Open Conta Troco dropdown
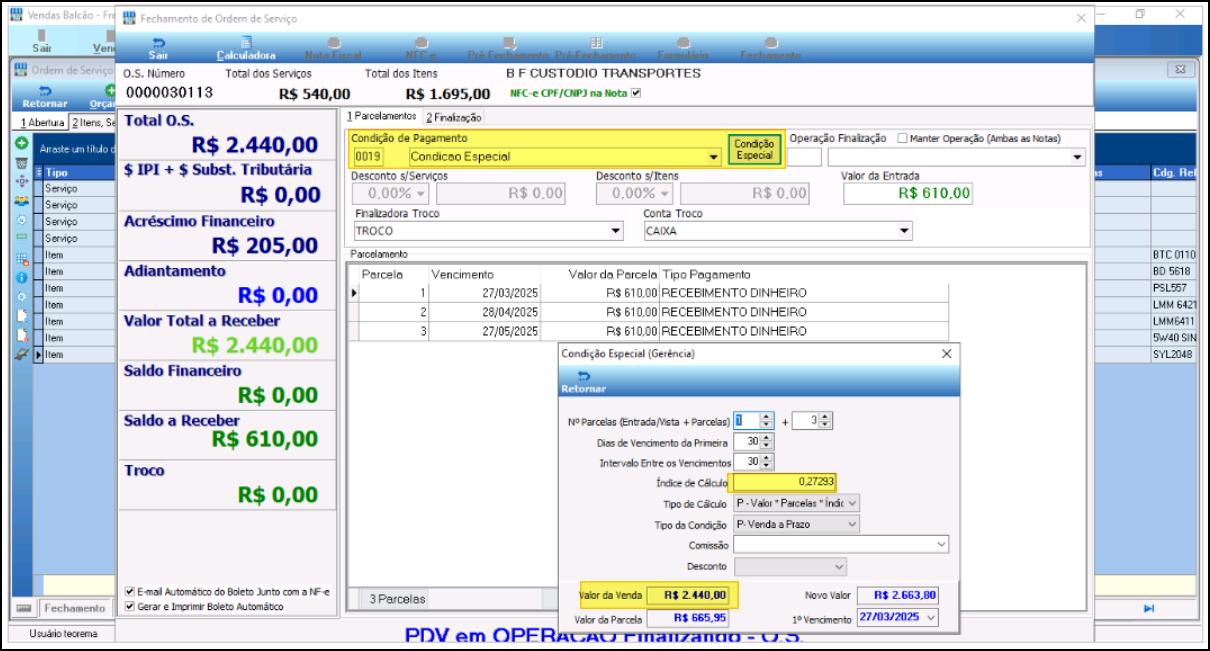 [x=904, y=231]
